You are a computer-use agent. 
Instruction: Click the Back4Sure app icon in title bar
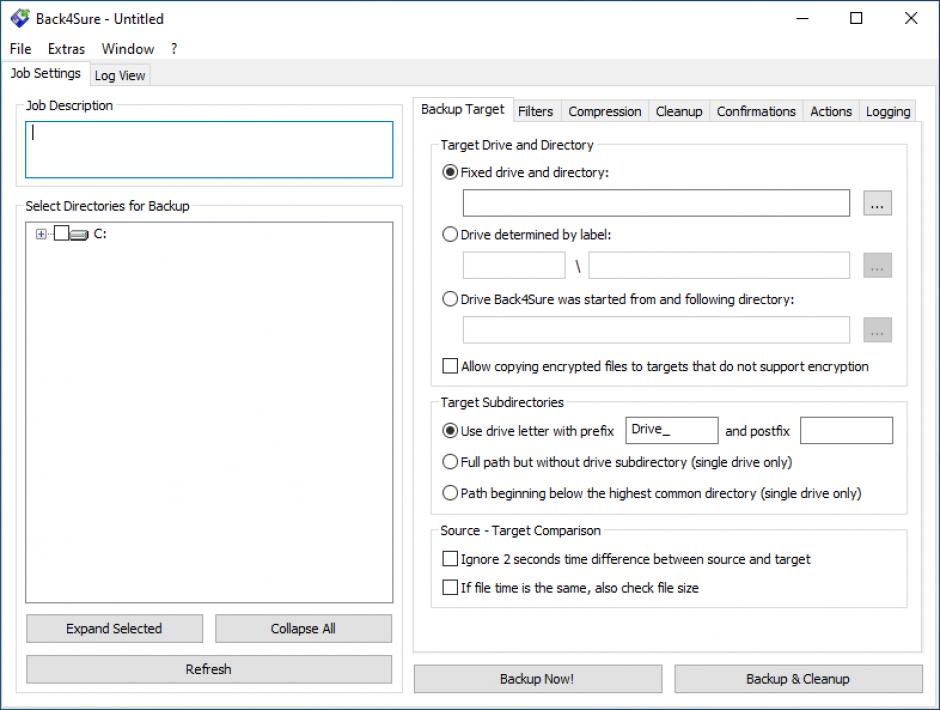[20, 19]
